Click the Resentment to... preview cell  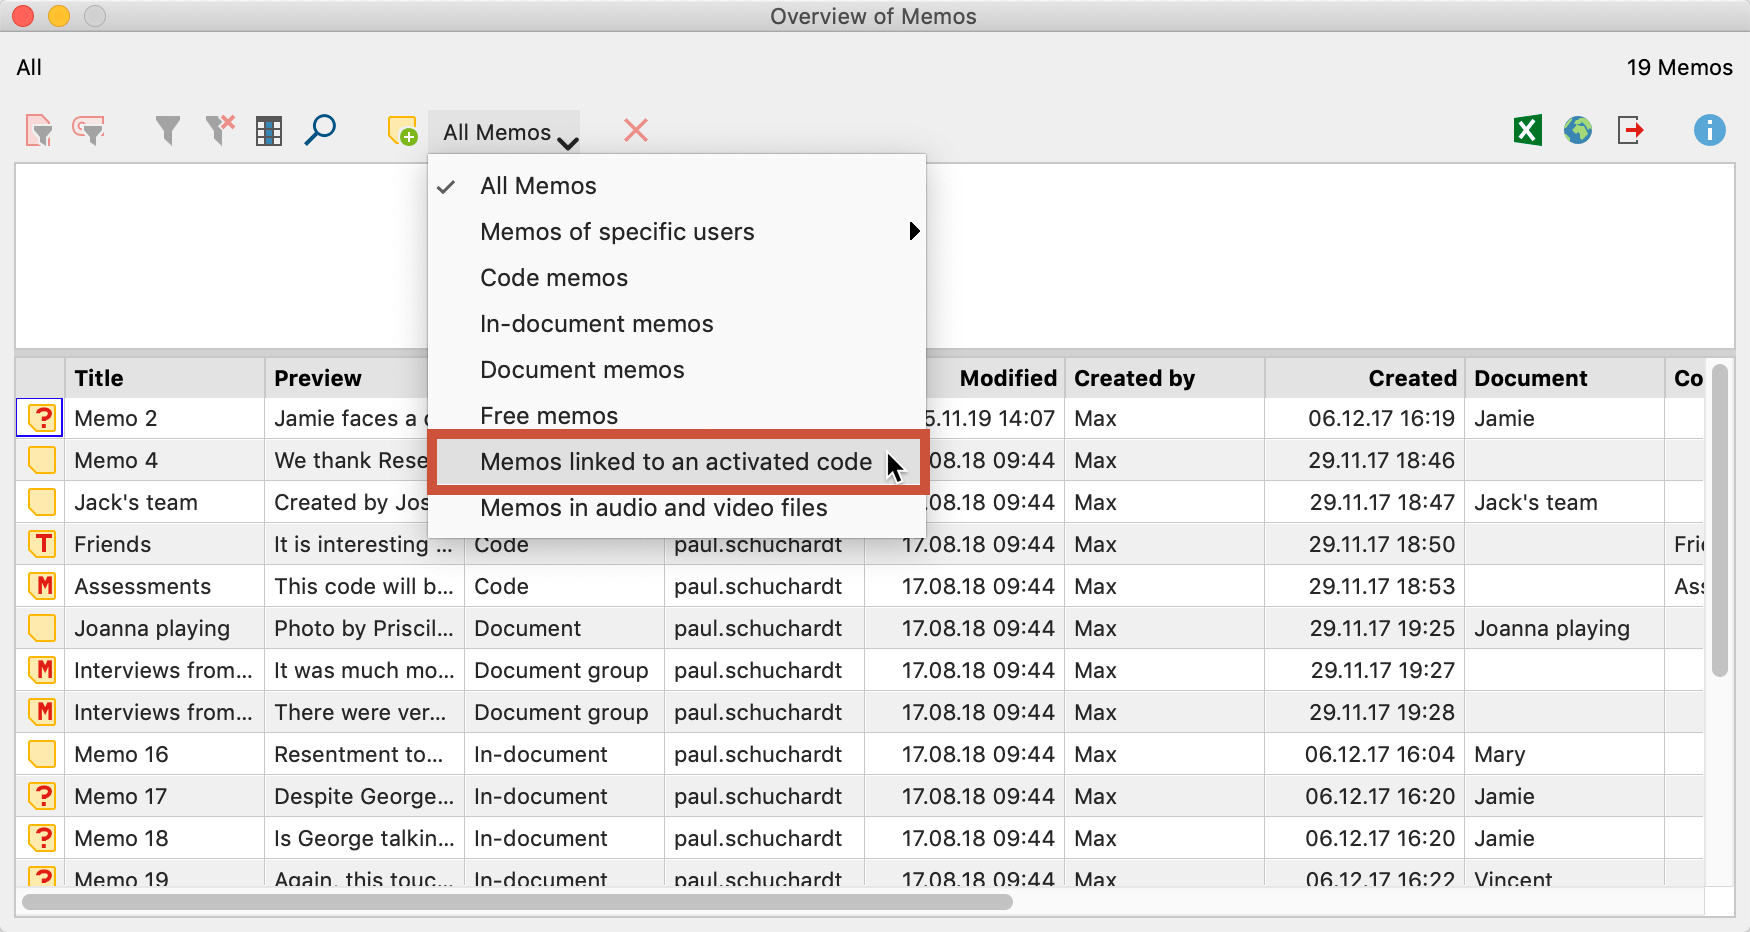click(x=365, y=754)
